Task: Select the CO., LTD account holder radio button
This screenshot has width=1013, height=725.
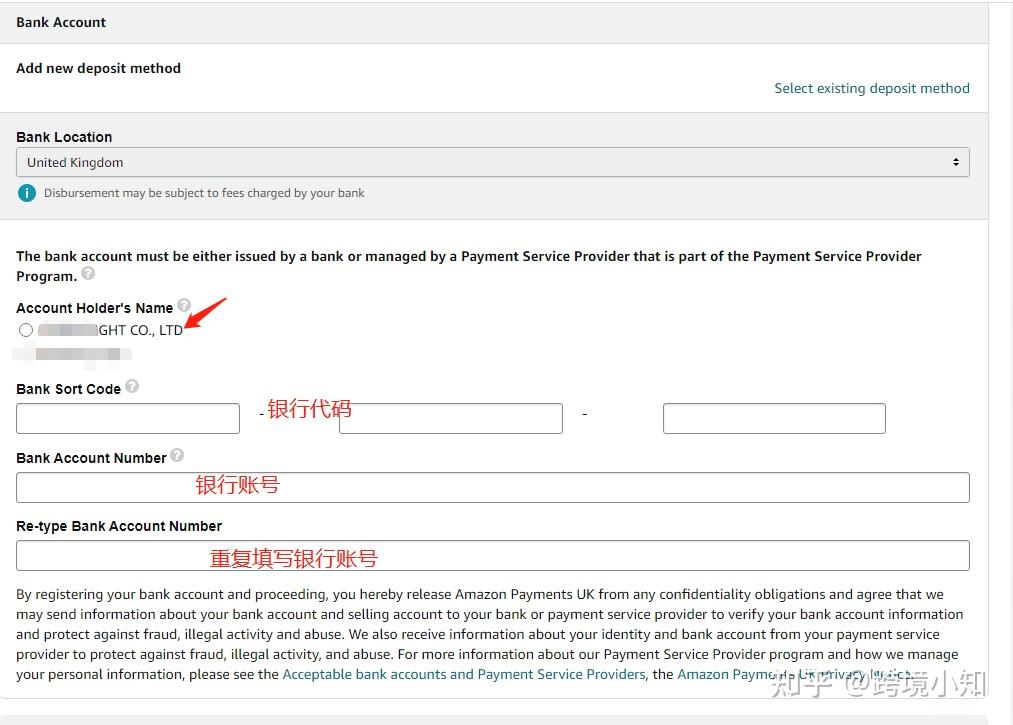Action: tap(26, 330)
